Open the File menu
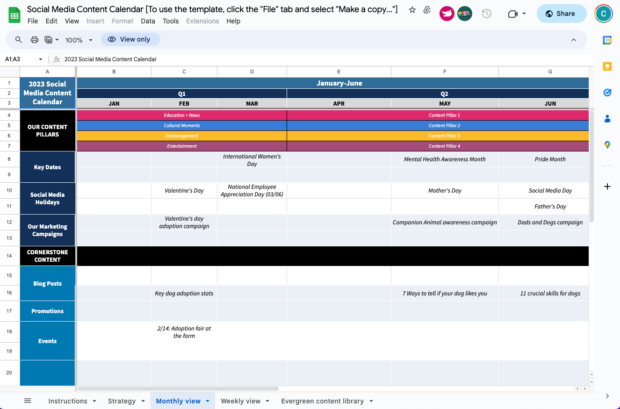The image size is (620, 409). pos(33,20)
